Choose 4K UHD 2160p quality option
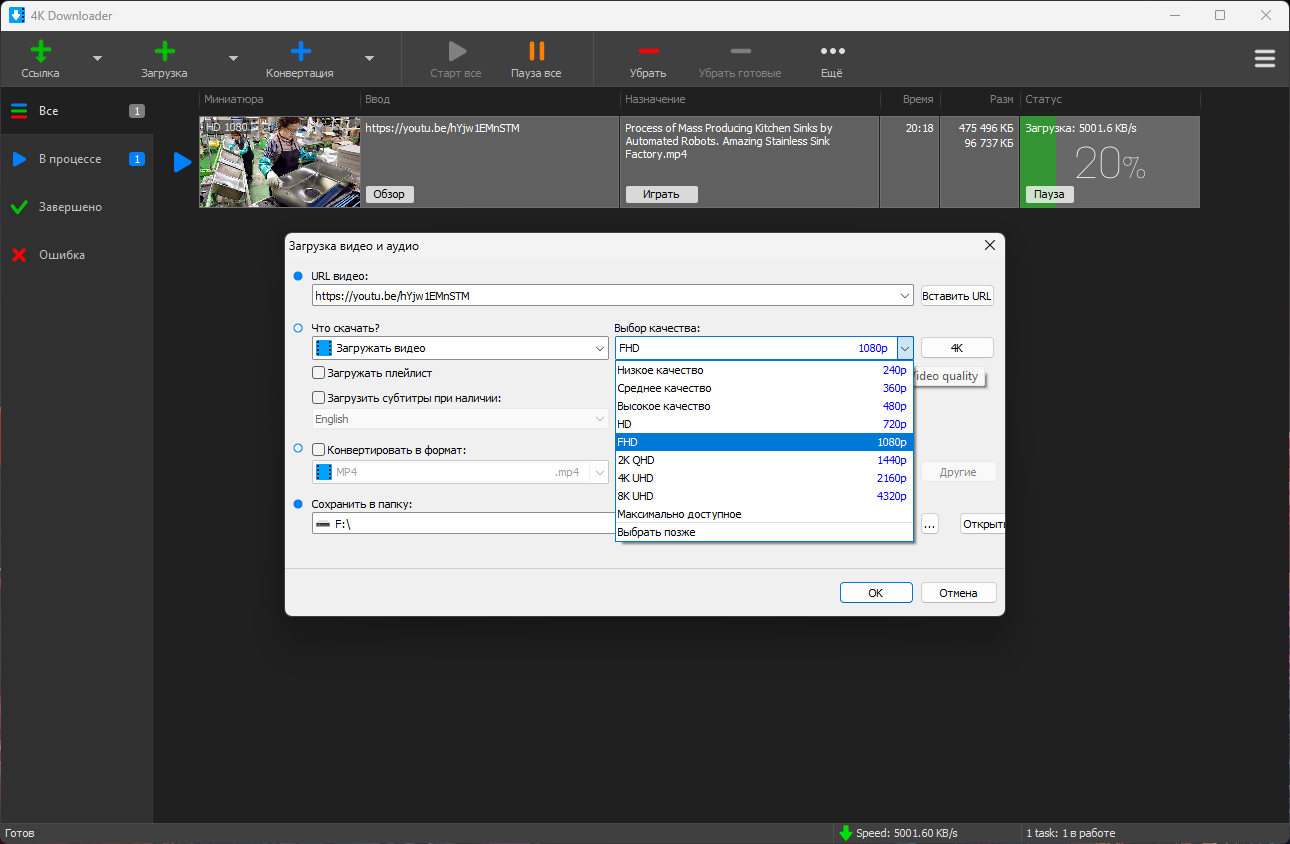1290x844 pixels. click(764, 478)
